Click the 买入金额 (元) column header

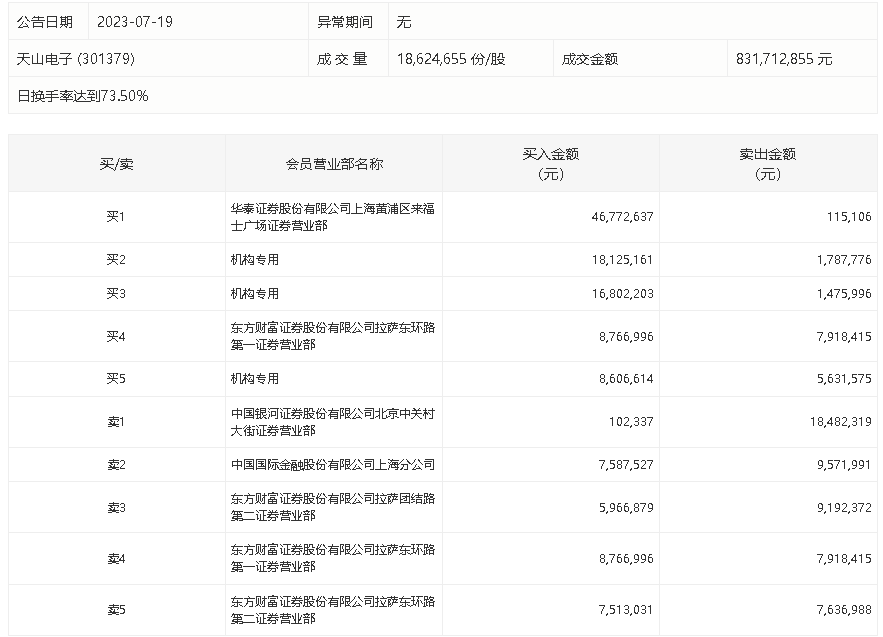pyautogui.click(x=551, y=164)
